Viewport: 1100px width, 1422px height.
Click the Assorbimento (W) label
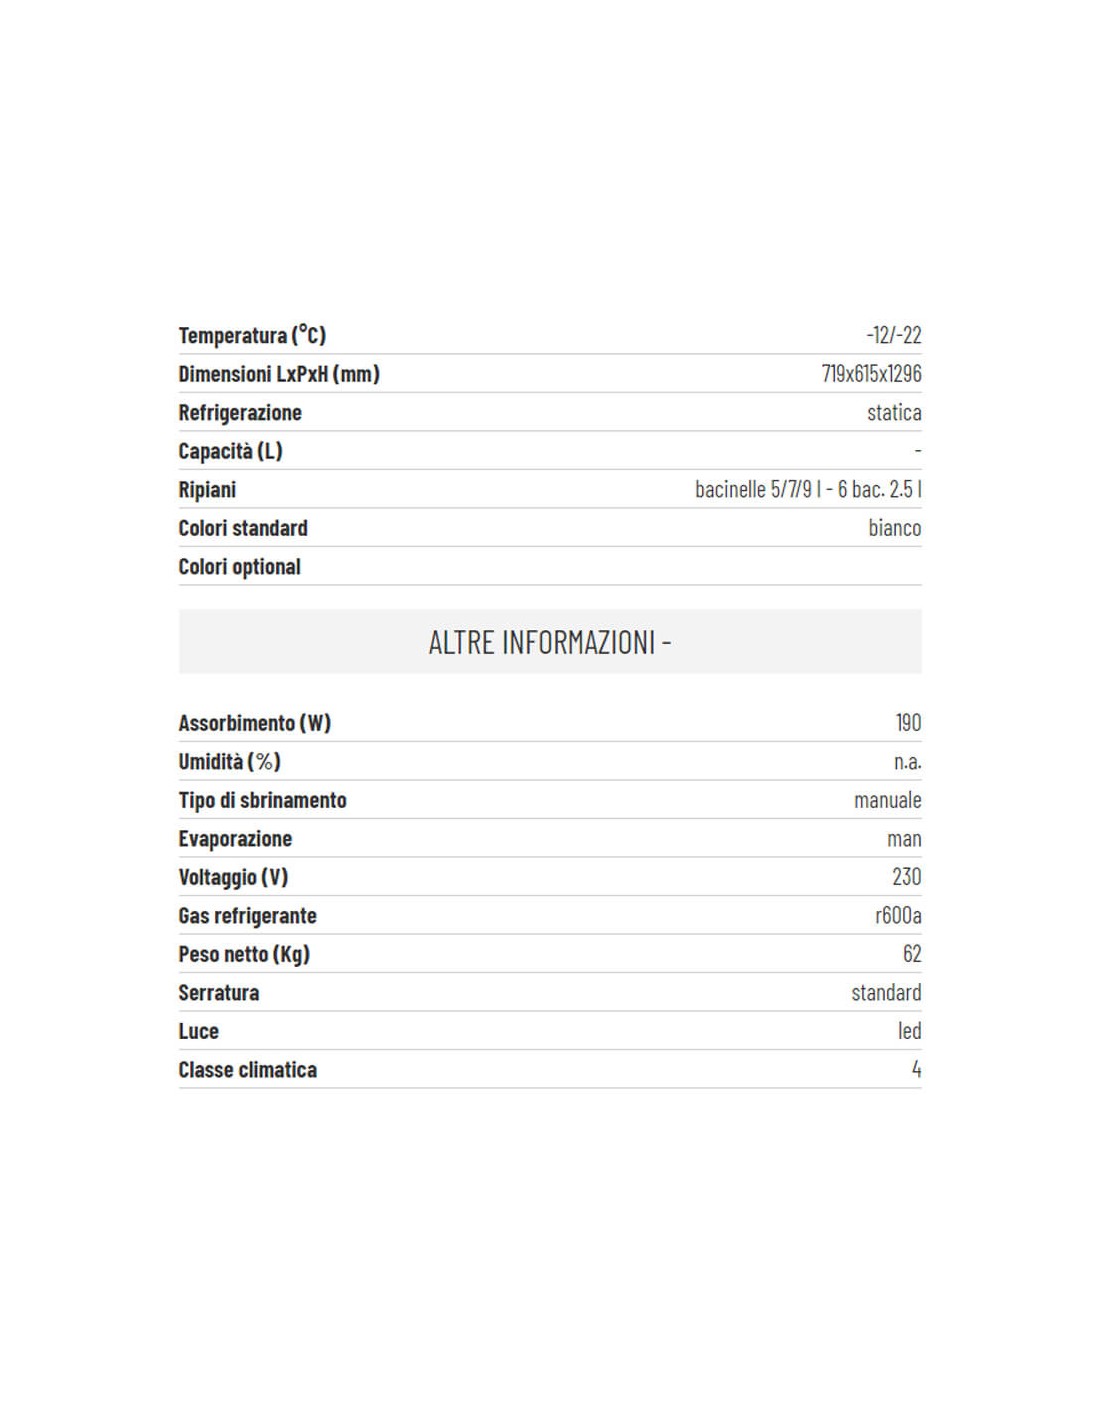point(255,723)
